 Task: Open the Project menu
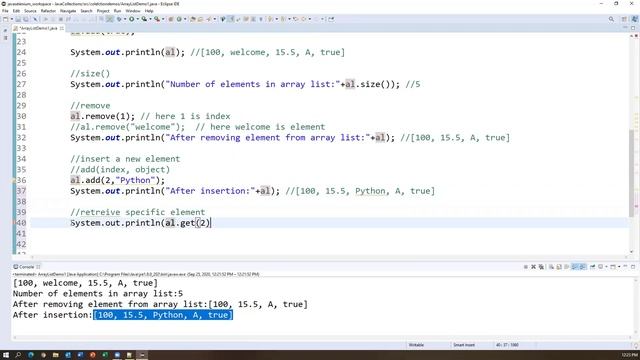click(x=103, y=11)
